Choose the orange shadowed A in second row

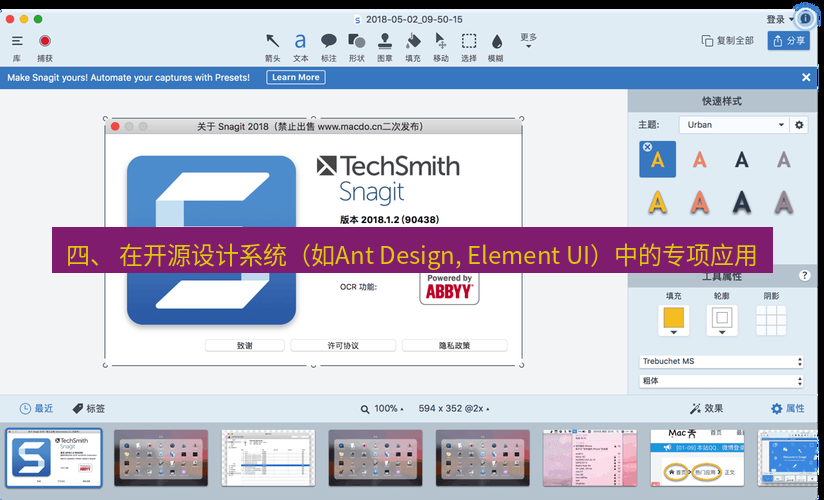click(699, 201)
